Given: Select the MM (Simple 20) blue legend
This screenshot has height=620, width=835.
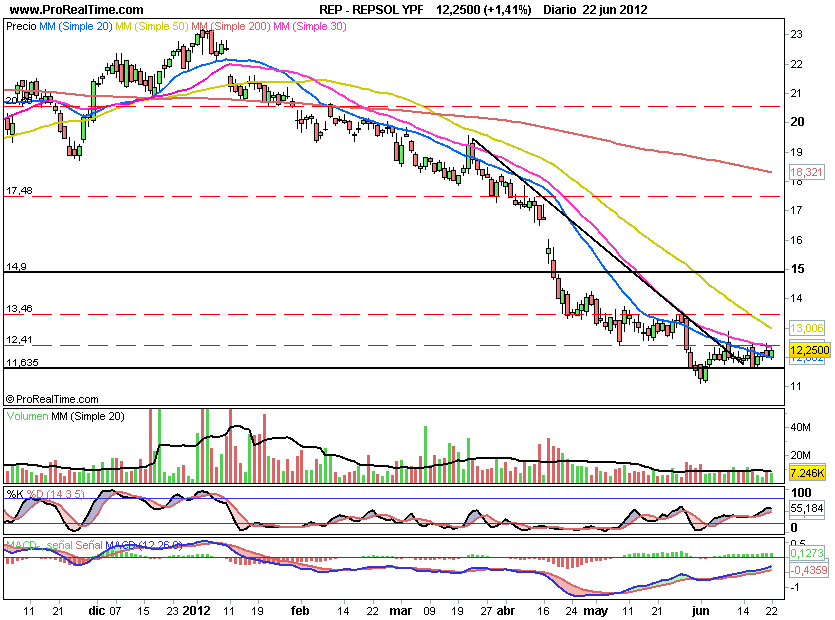Looking at the screenshot, I should tap(76, 26).
